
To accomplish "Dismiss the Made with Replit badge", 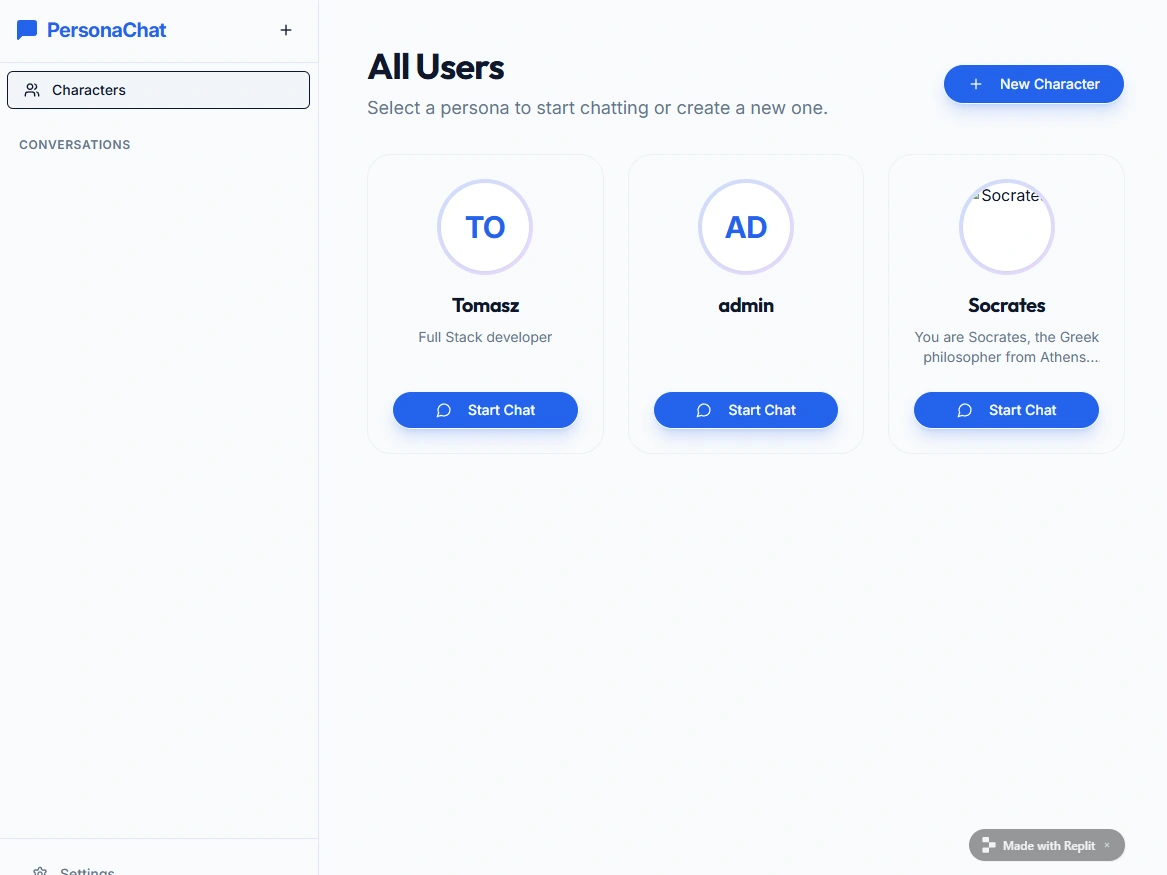I will tap(1107, 845).
